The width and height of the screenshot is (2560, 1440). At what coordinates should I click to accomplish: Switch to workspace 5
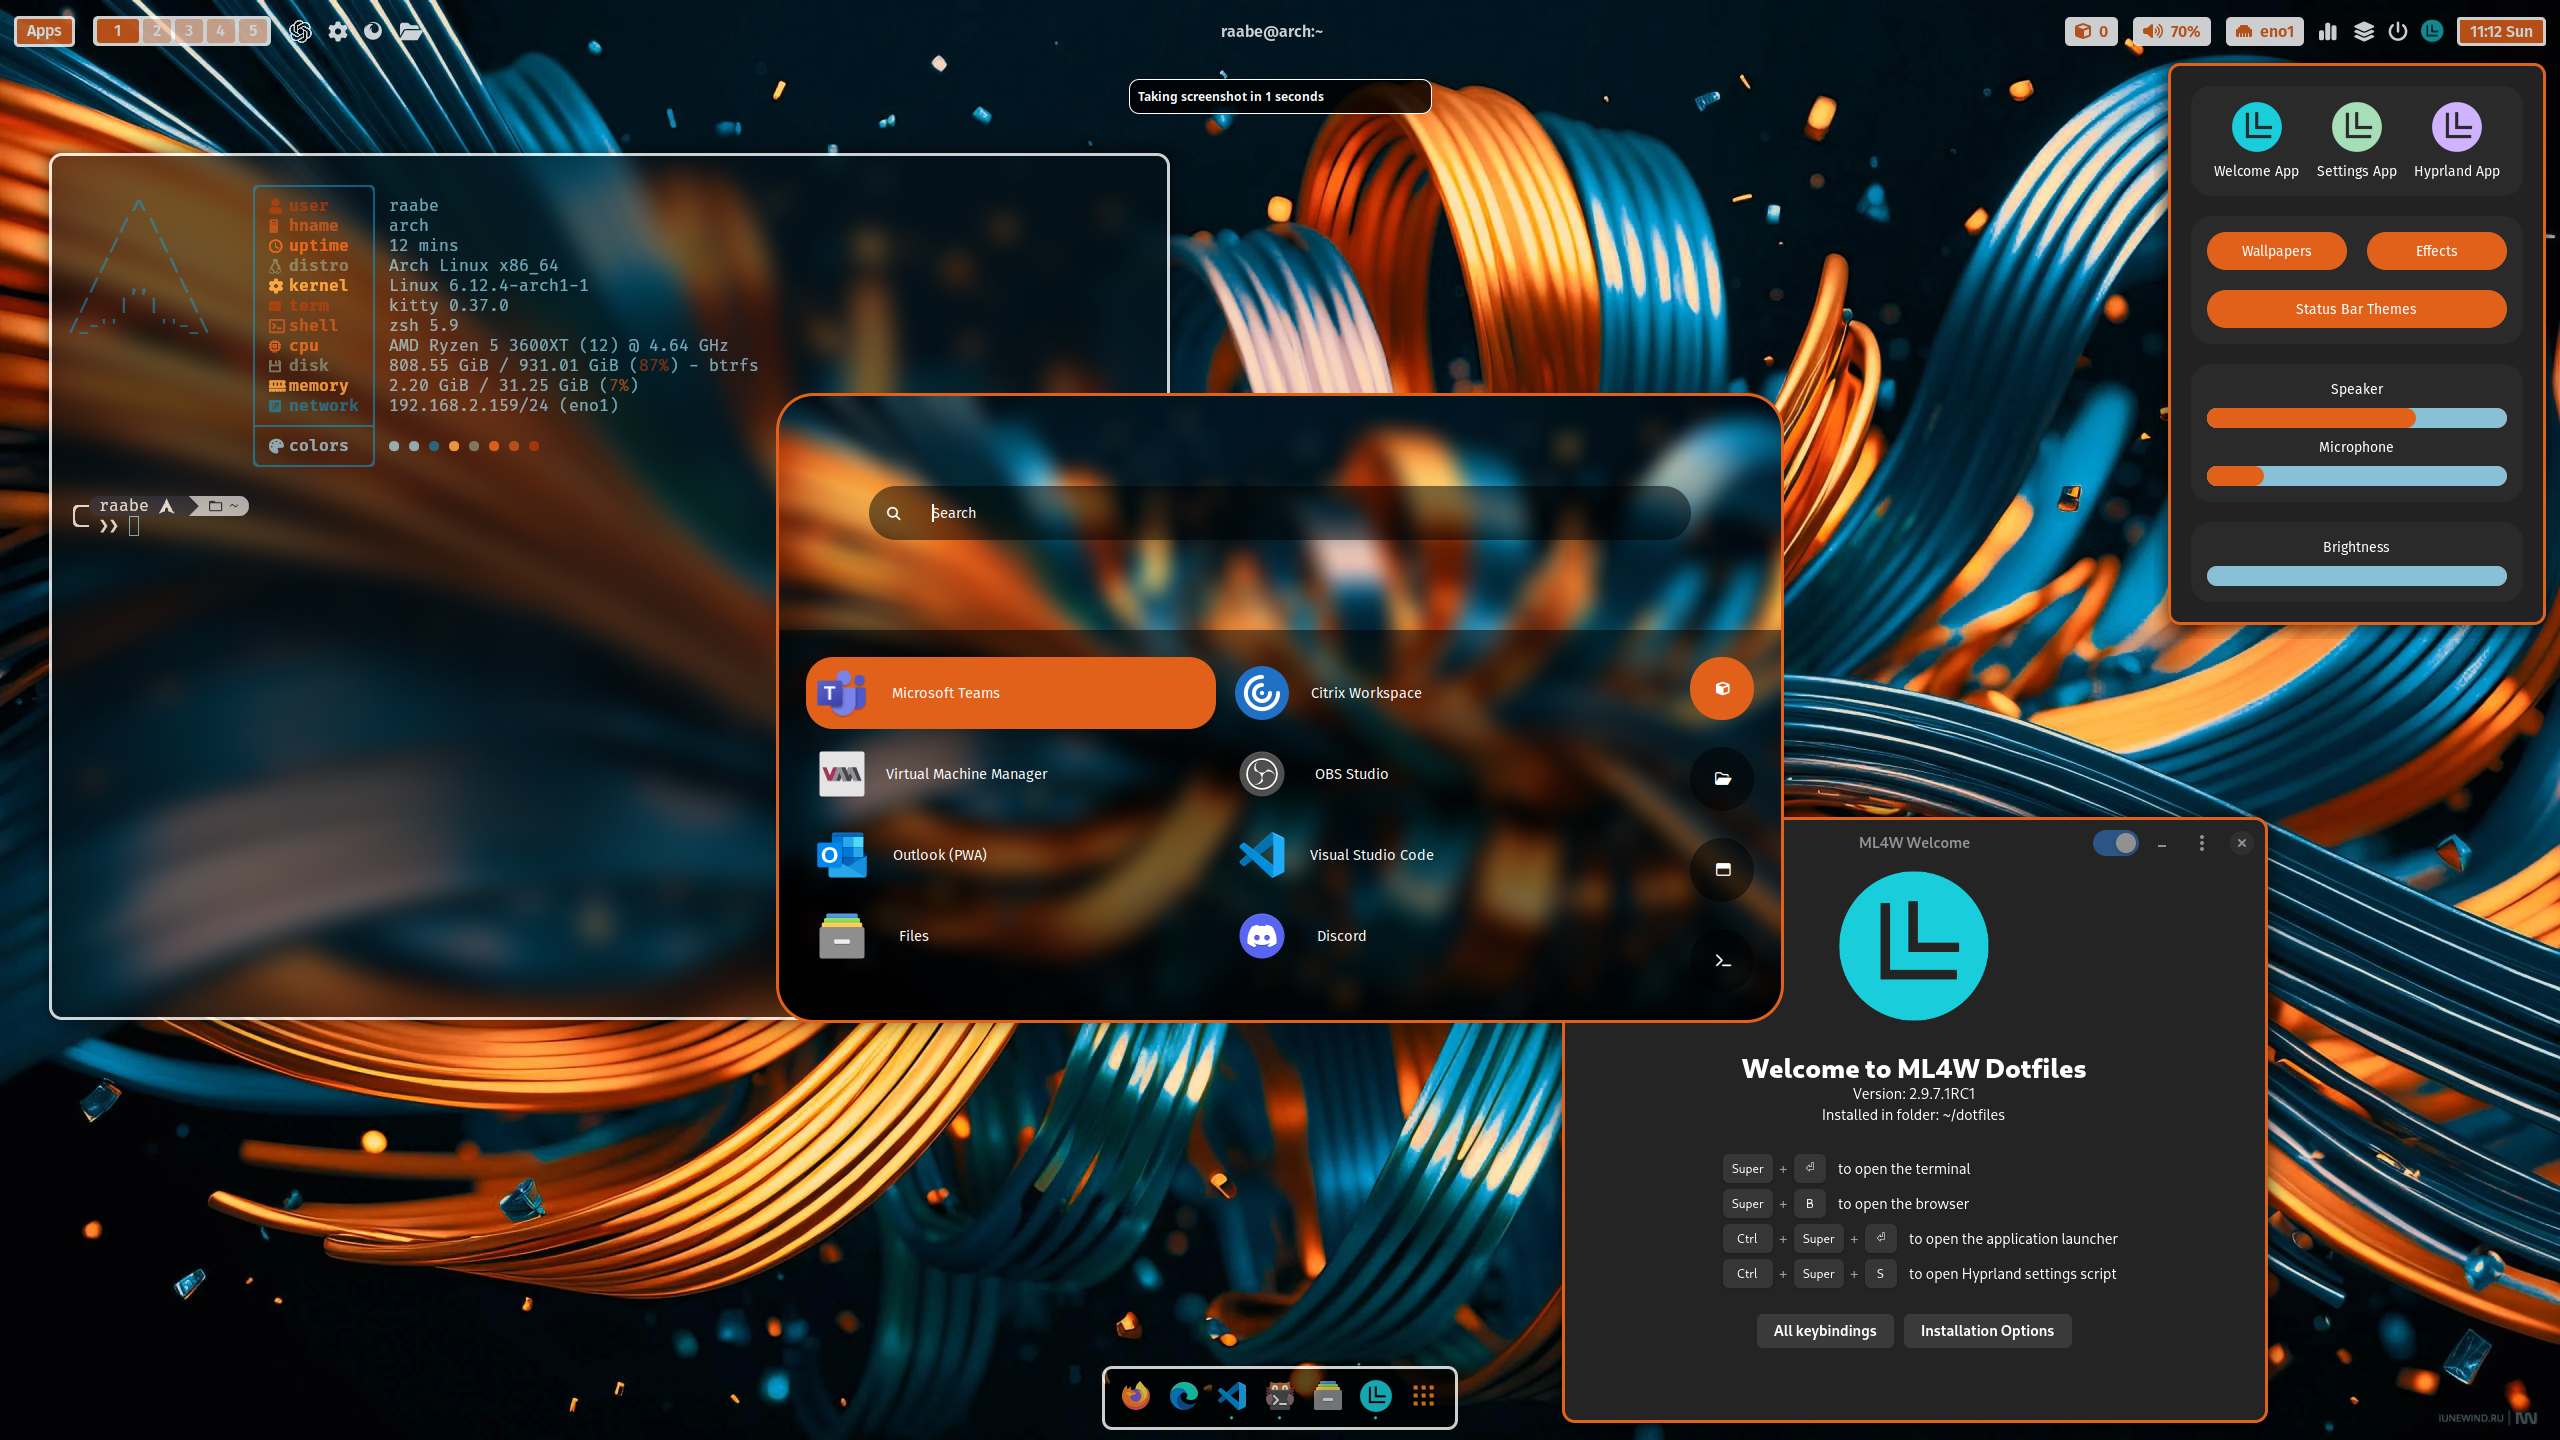coord(252,31)
